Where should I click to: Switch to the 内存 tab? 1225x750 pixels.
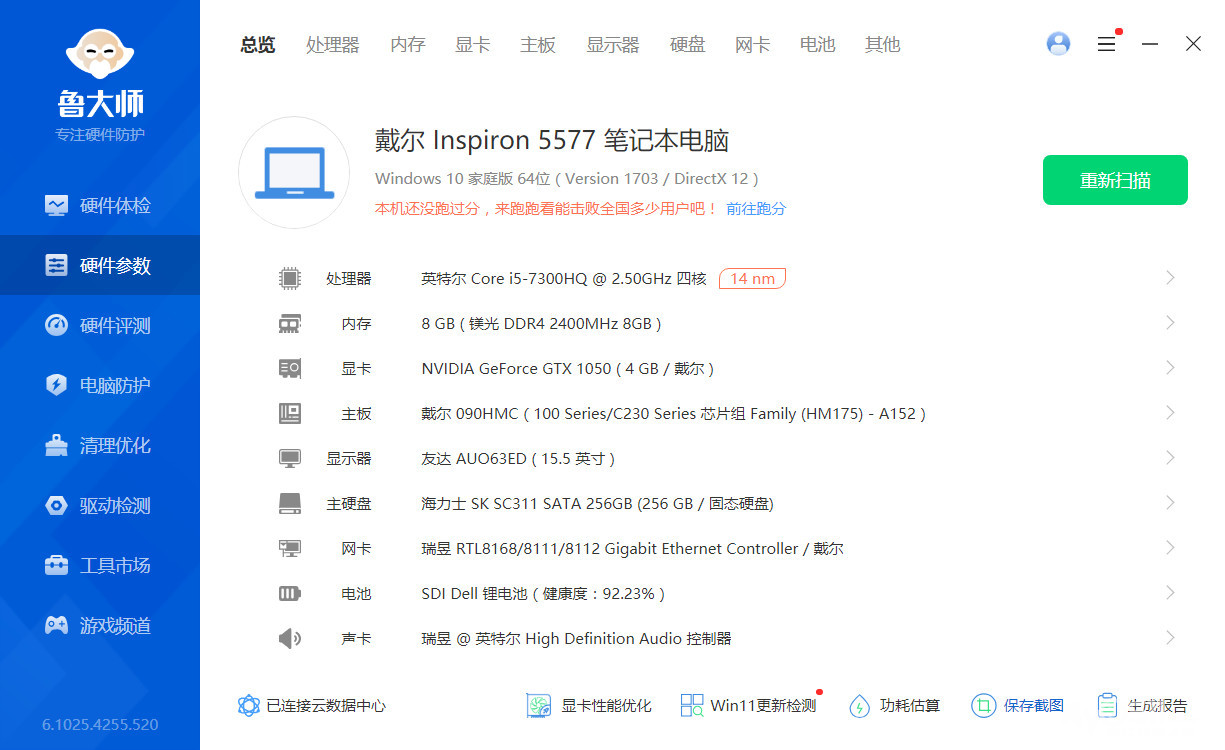408,44
